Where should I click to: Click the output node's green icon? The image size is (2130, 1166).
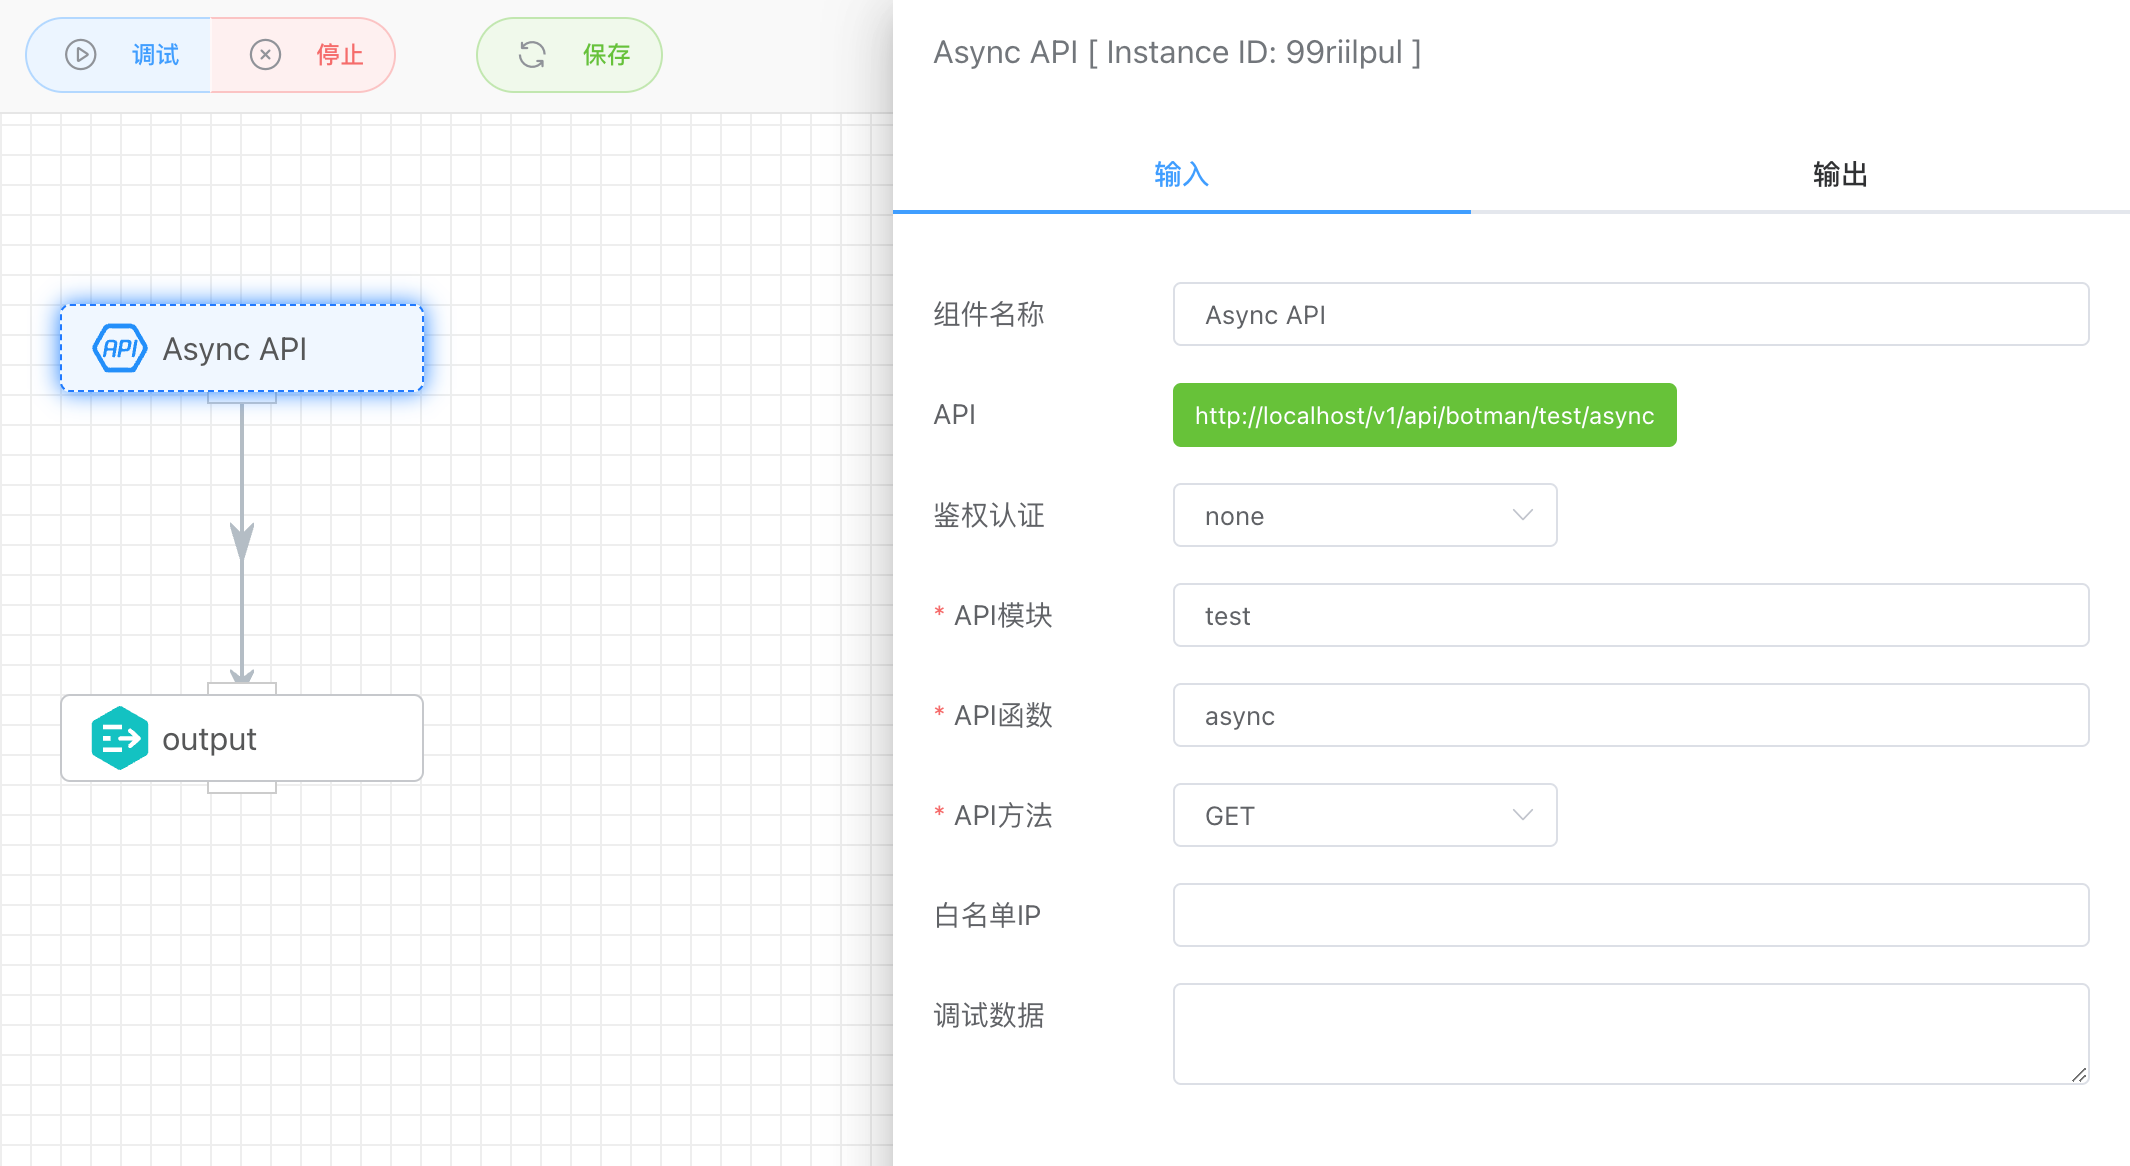(x=119, y=738)
